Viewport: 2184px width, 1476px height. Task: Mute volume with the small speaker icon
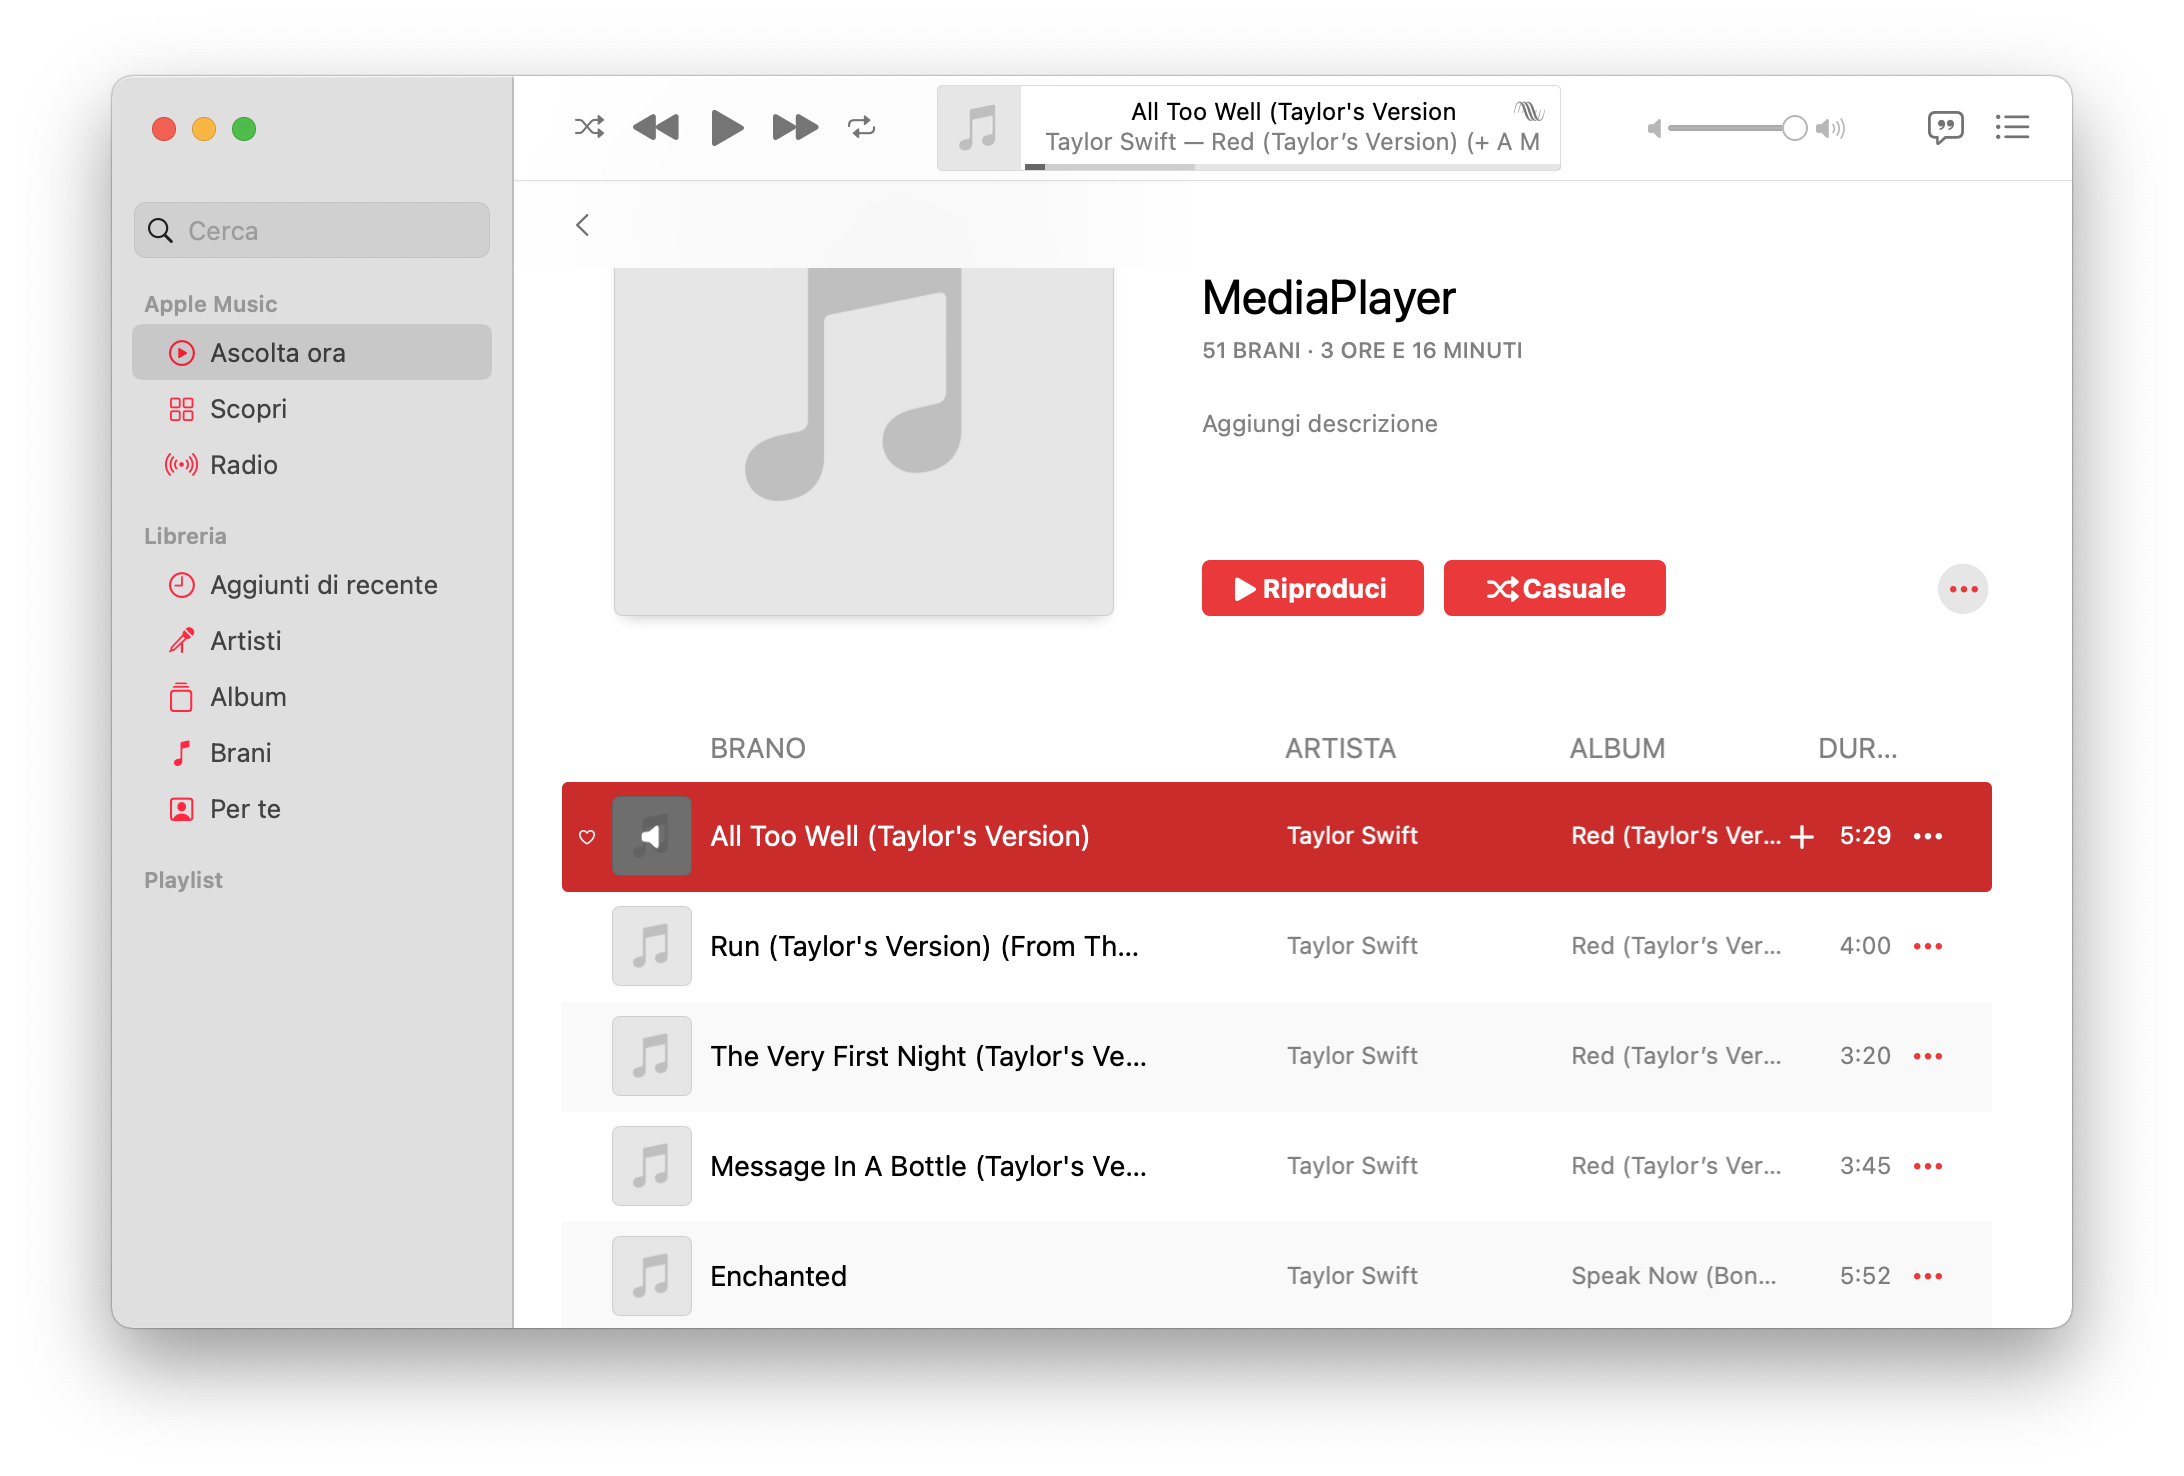[1654, 128]
